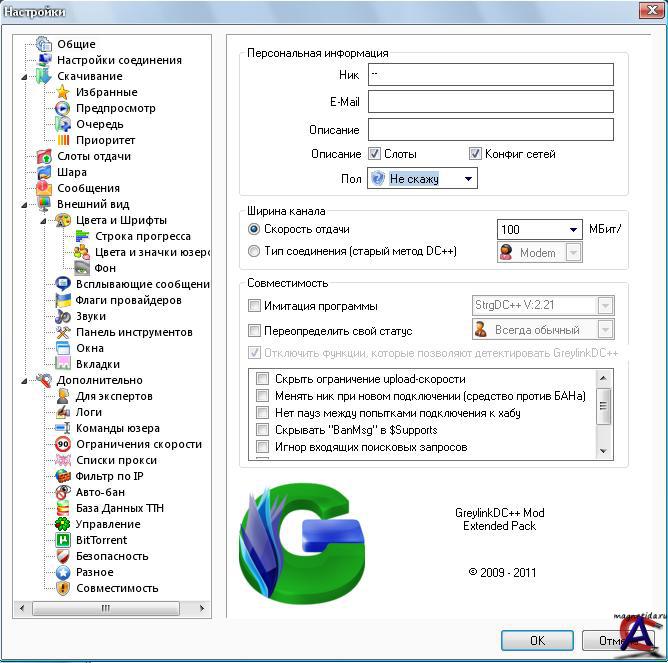Click the speed limit icon beside Ограничения скорости
Viewport: 668px width, 663px height.
(63, 444)
